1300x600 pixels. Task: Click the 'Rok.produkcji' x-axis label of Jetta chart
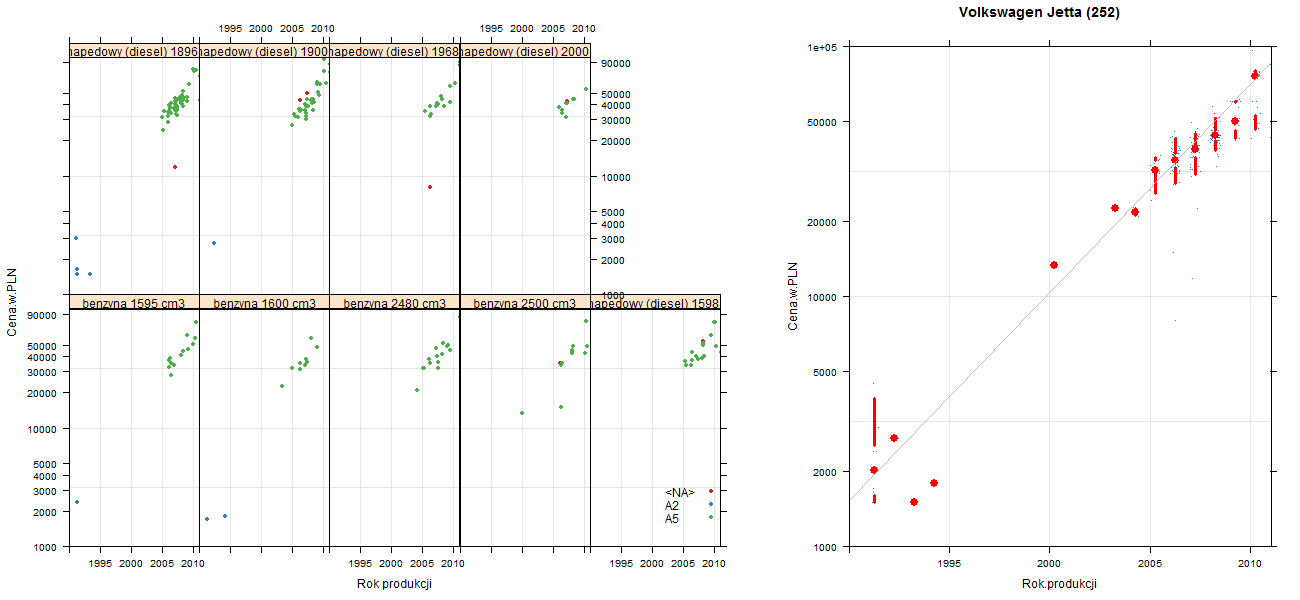(x=1060, y=584)
